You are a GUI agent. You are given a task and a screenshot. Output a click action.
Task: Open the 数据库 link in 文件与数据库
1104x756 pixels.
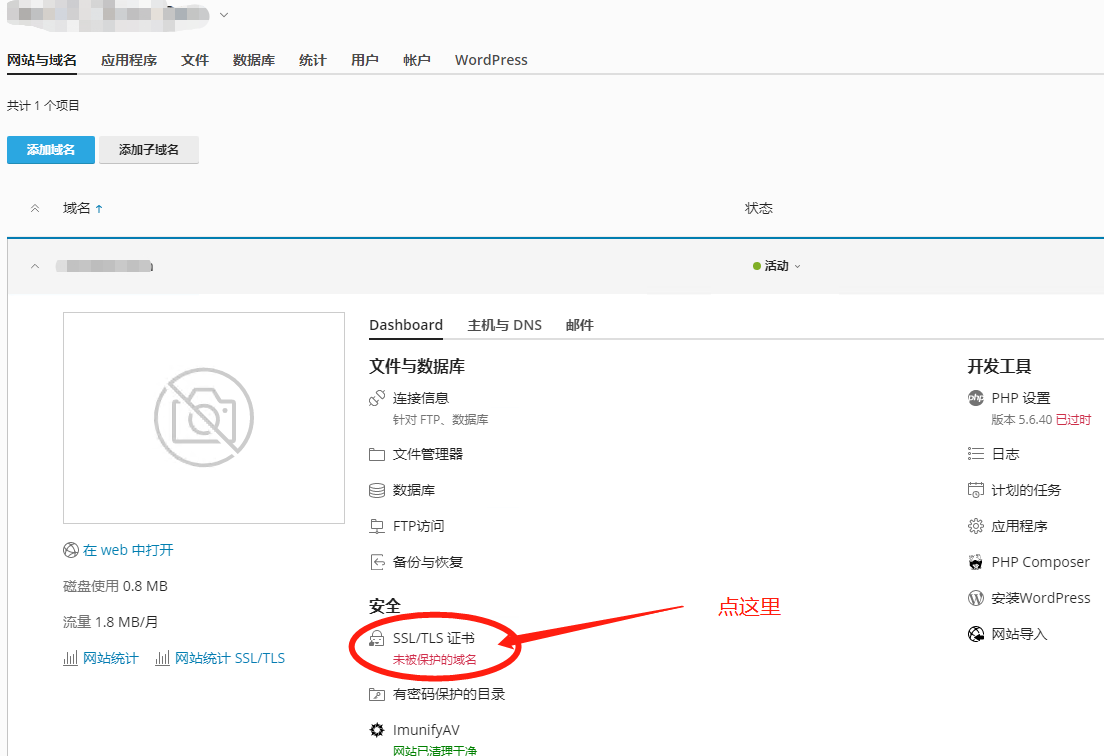[x=414, y=491]
